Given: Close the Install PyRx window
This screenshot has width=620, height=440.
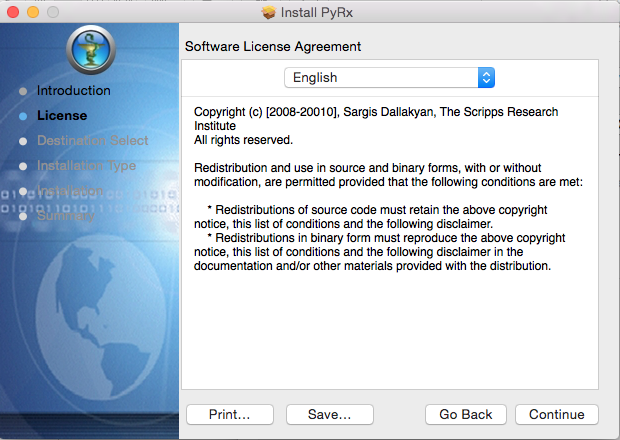Looking at the screenshot, I should point(13,12).
